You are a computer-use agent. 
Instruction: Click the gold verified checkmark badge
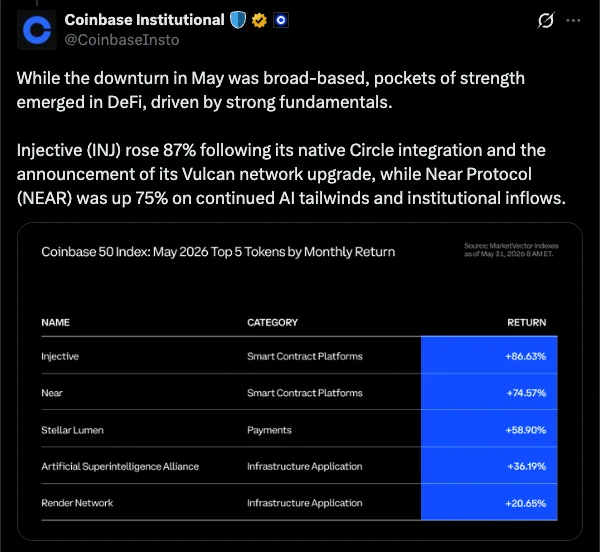click(259, 20)
